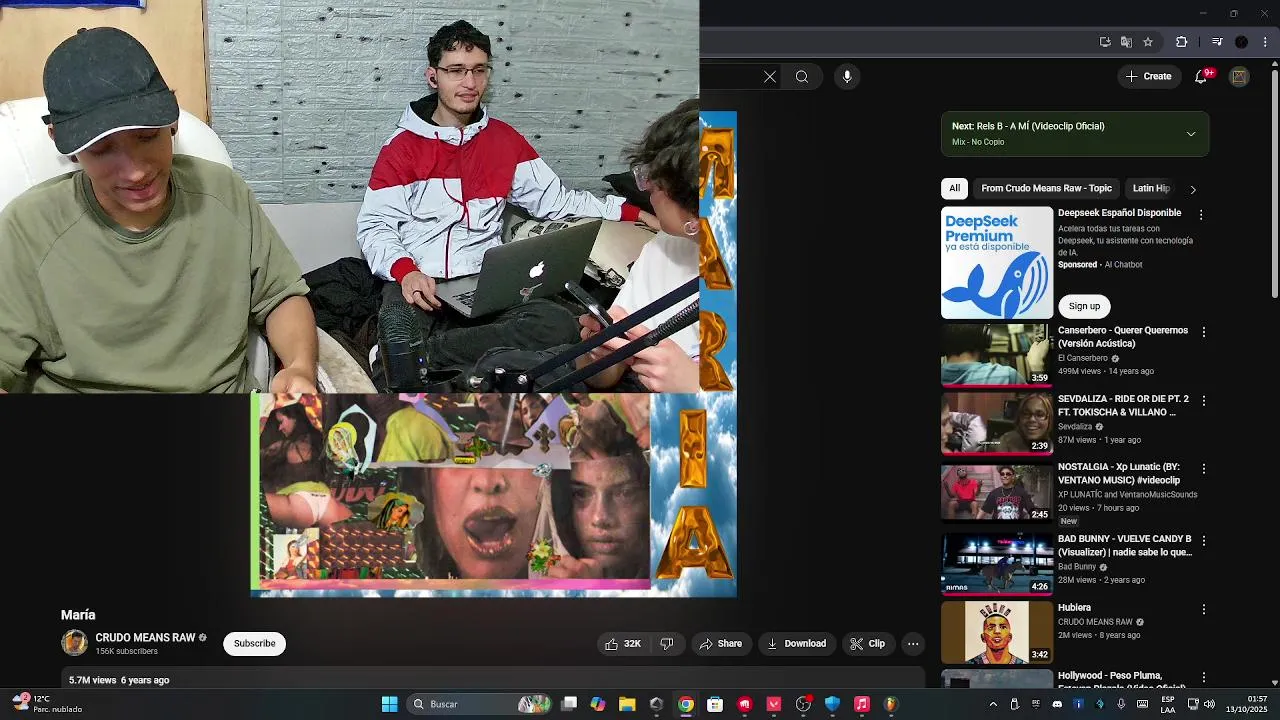Click the Clip button
Image resolution: width=1280 pixels, height=720 pixels.
coord(868,644)
